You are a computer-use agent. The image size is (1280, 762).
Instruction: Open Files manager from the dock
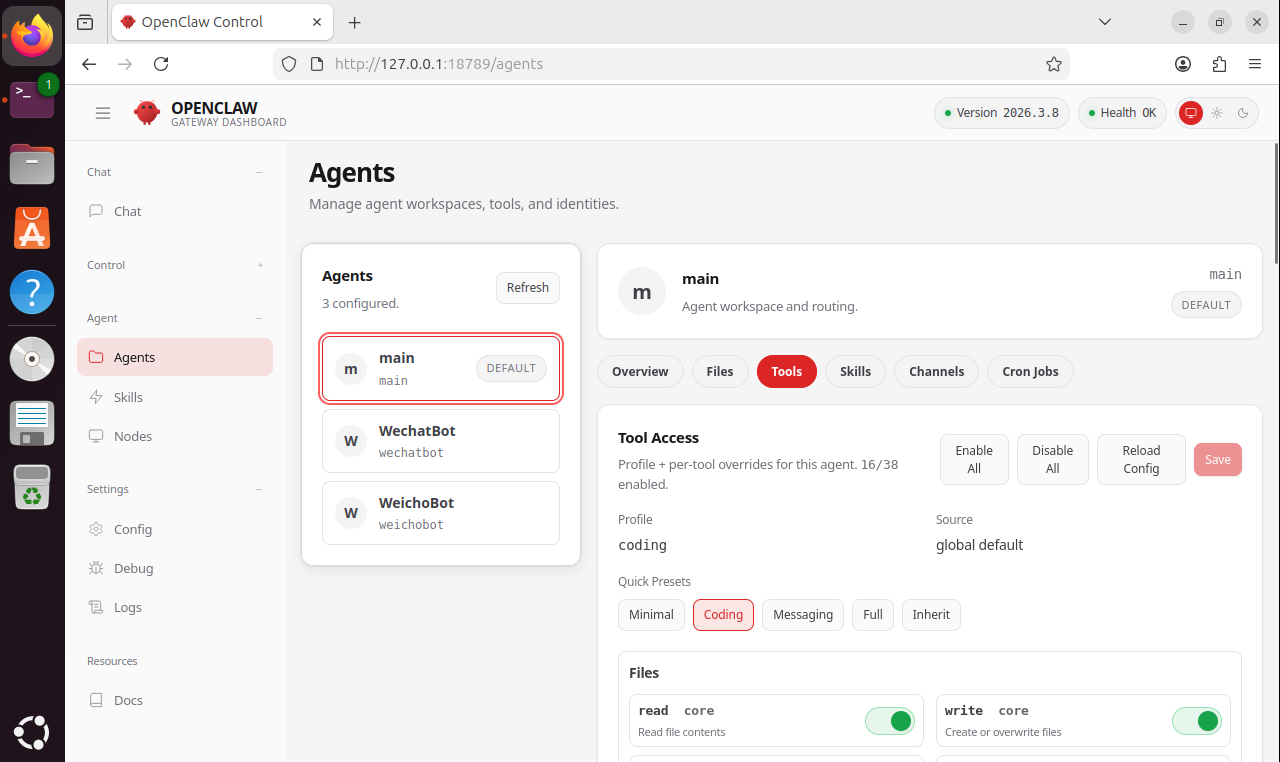[x=32, y=164]
